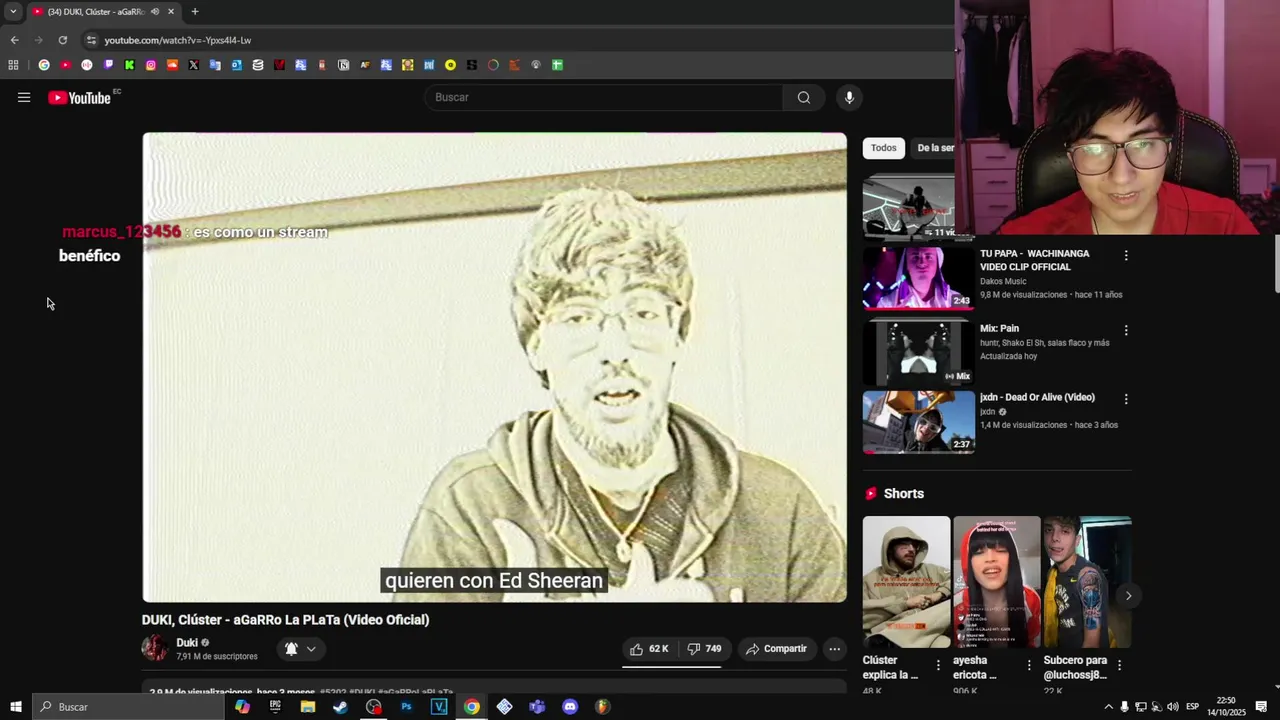
Task: Focus the Buscar YouTube search field
Action: point(604,97)
